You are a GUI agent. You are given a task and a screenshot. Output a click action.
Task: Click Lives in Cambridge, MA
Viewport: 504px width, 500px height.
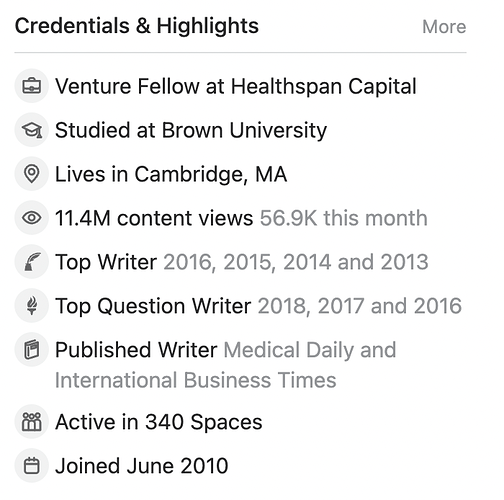[x=171, y=174]
